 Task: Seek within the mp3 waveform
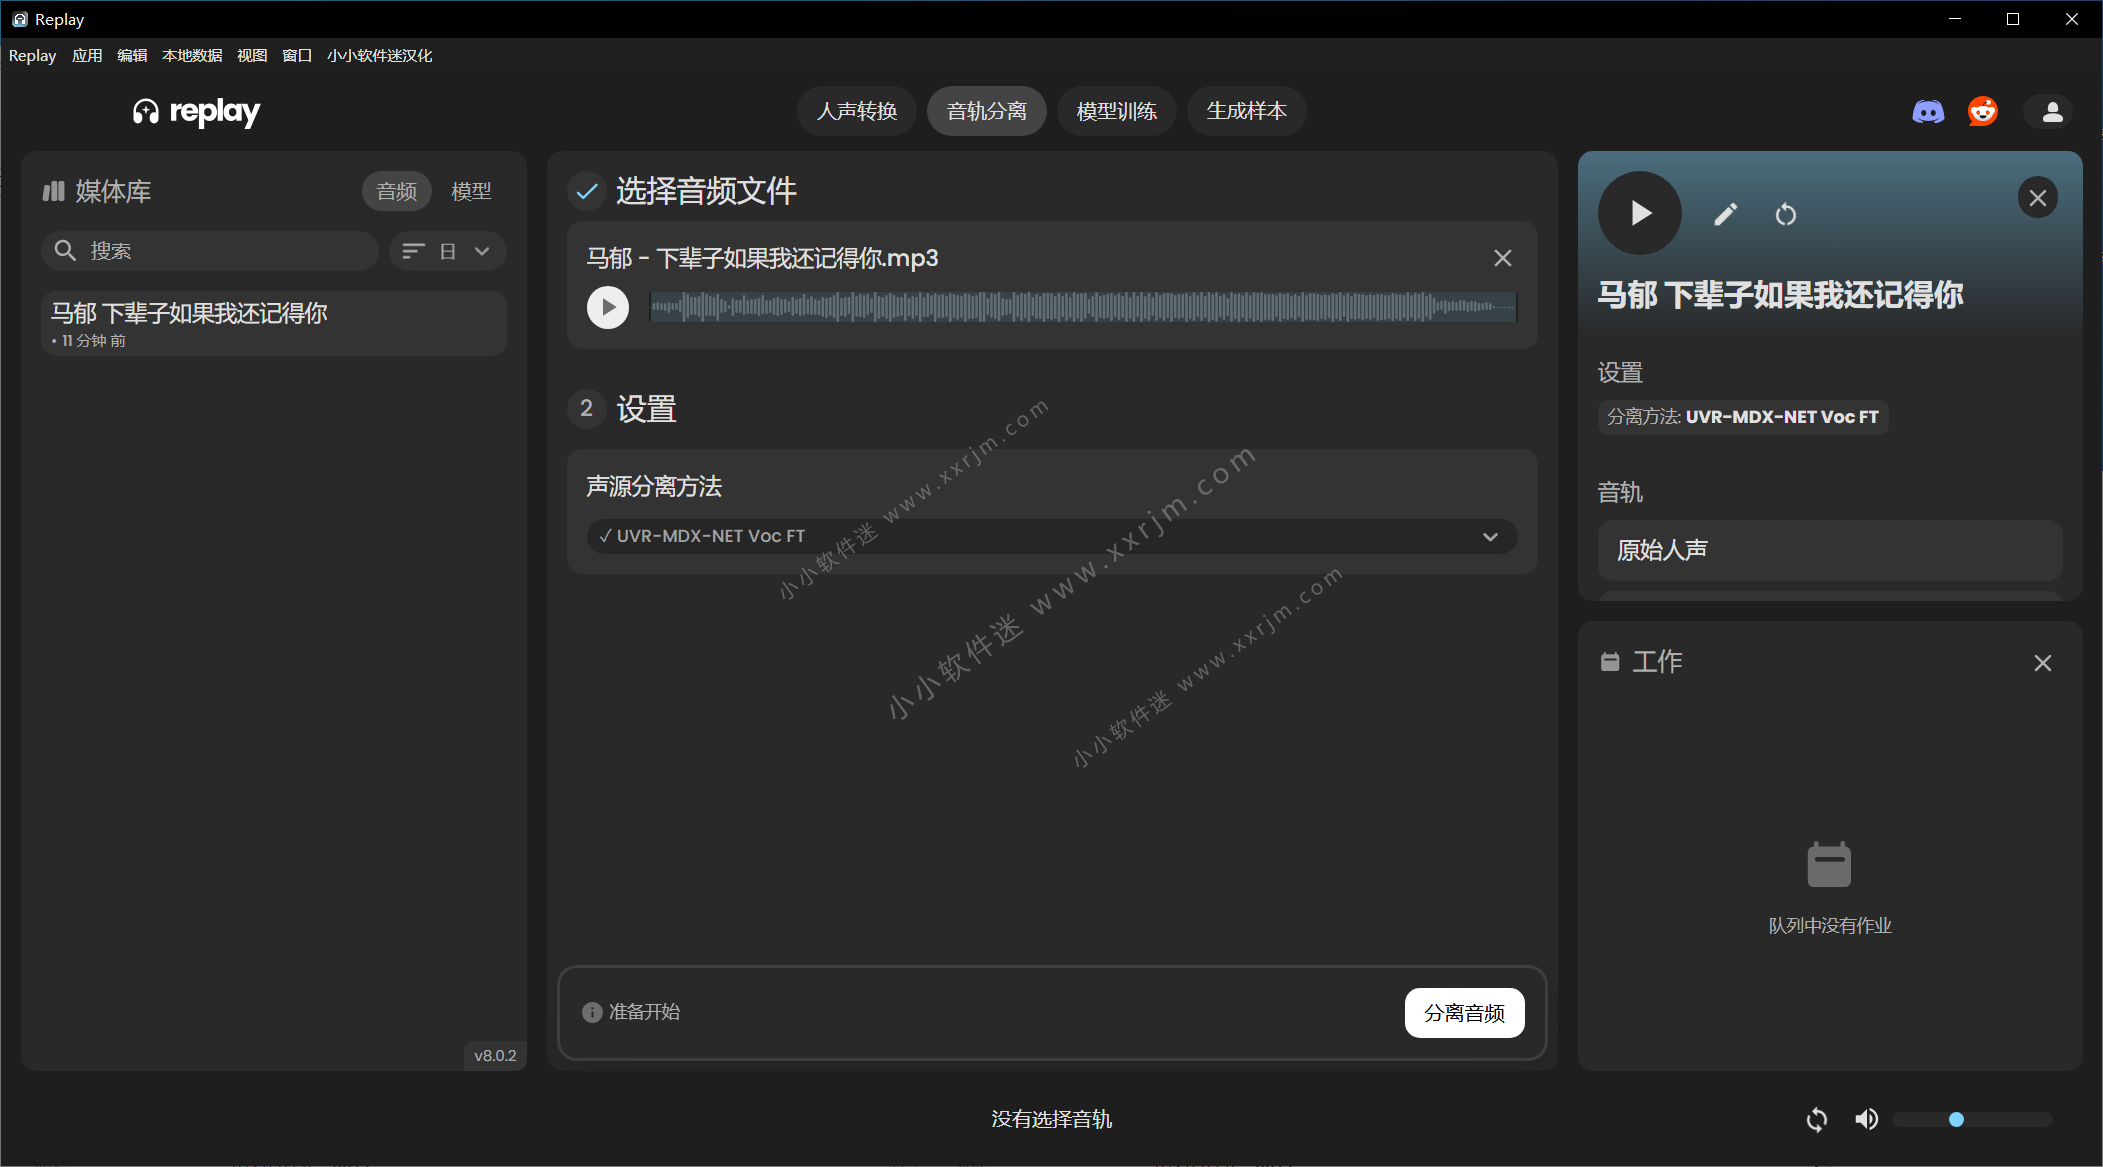click(x=1083, y=307)
